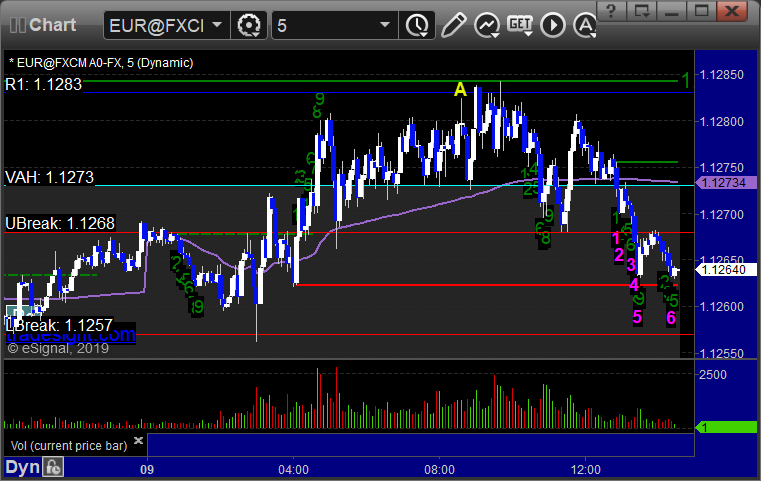Click the 2500 volume axis label

[713, 375]
